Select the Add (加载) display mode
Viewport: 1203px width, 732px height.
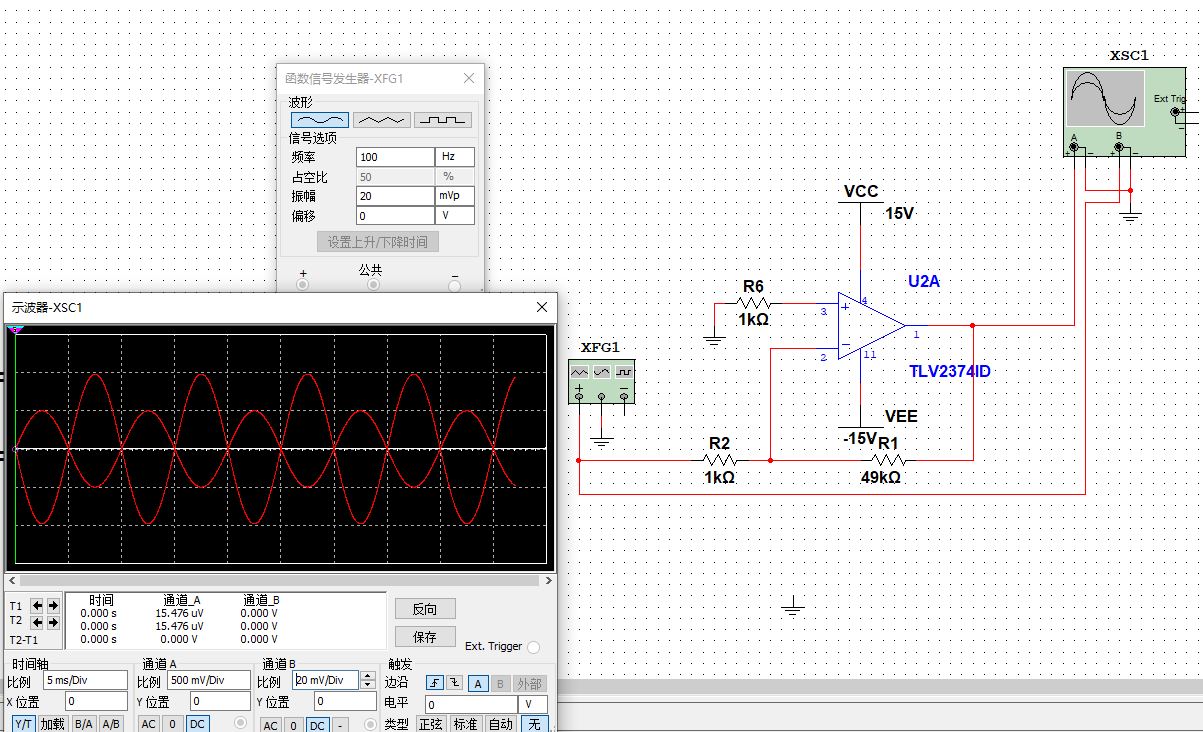52,724
